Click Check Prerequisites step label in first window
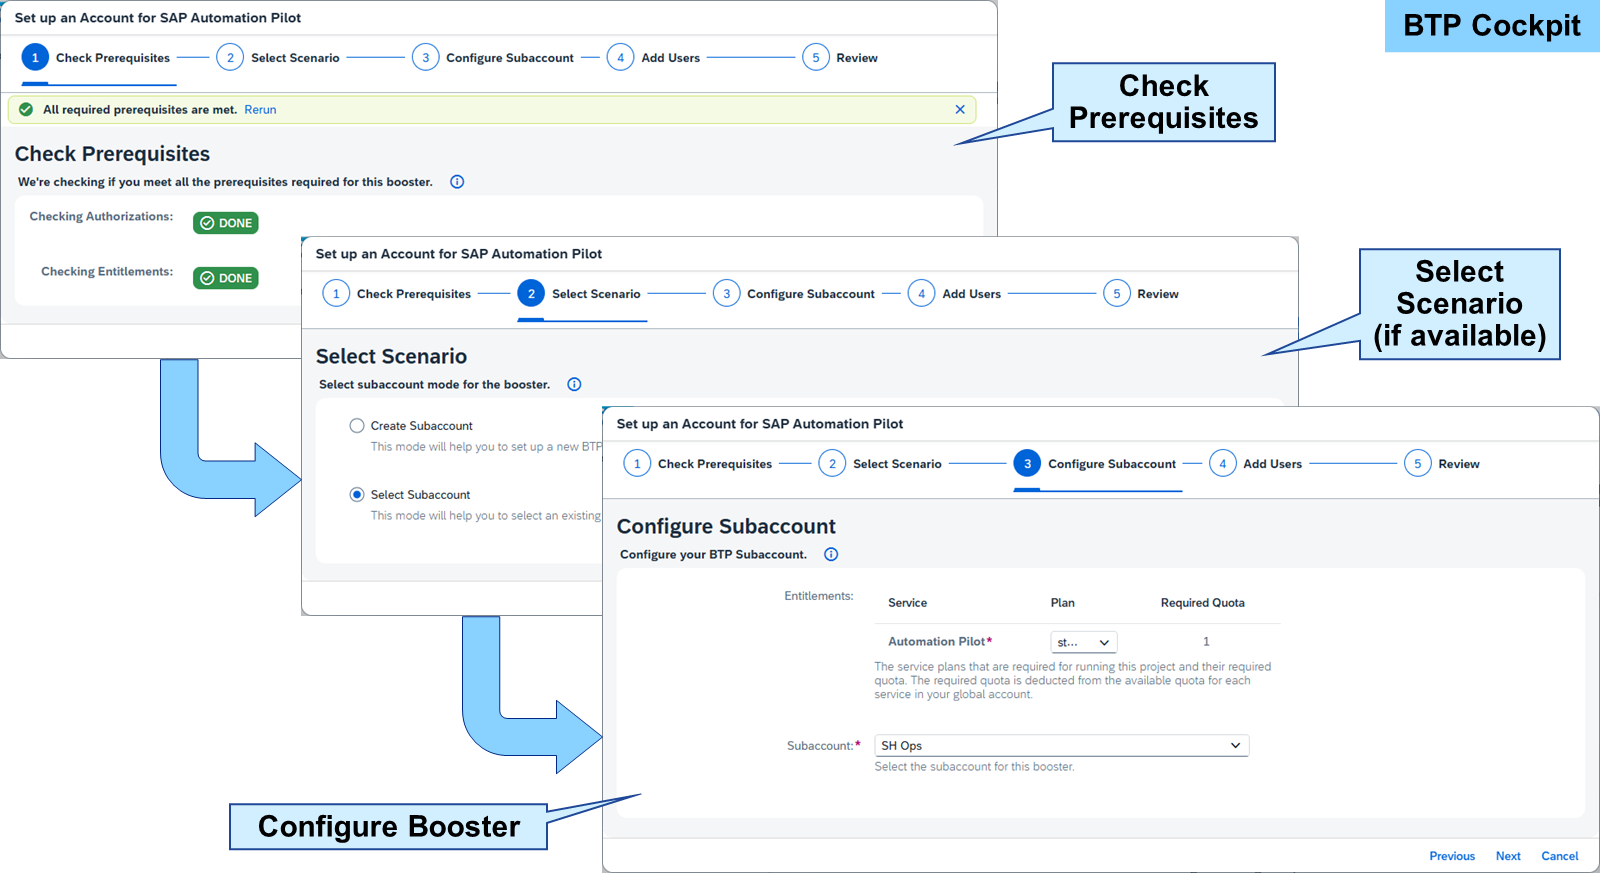This screenshot has height=873, width=1600. (x=113, y=58)
